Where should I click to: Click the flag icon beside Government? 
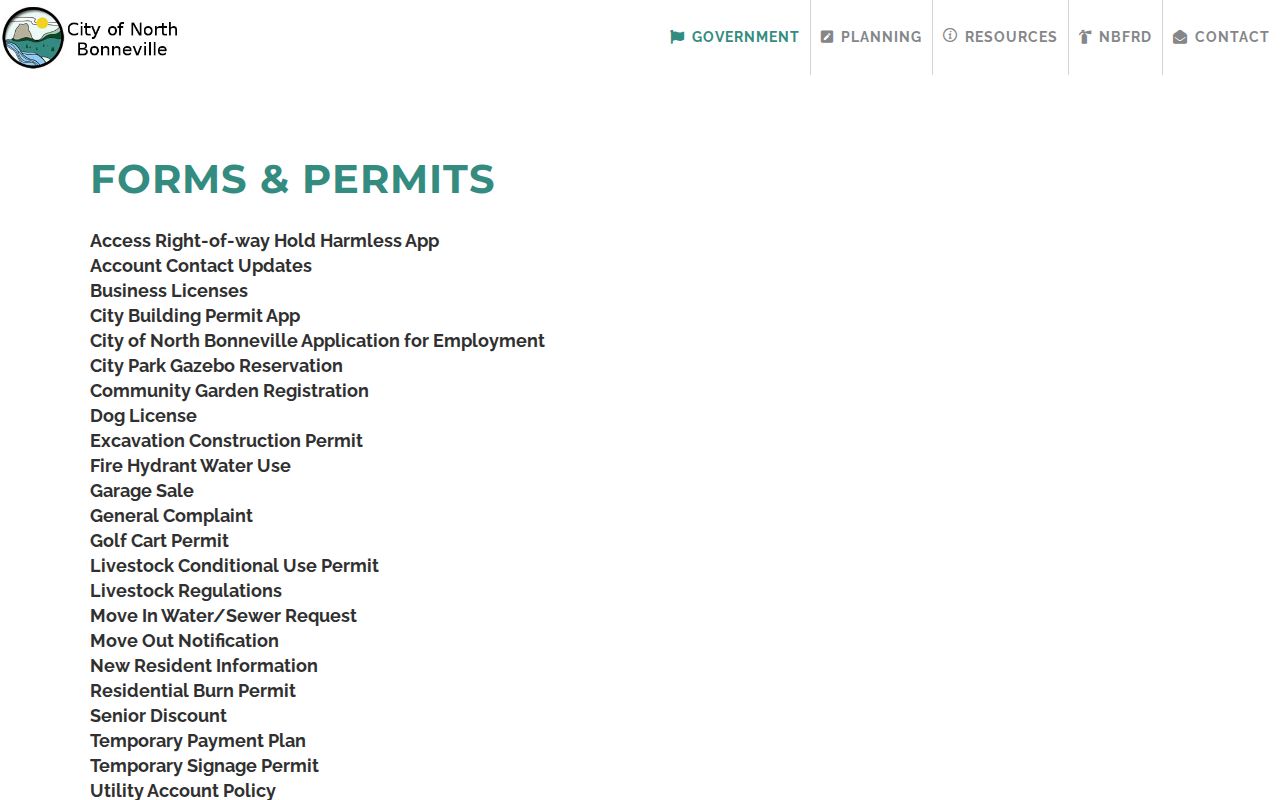coord(677,37)
